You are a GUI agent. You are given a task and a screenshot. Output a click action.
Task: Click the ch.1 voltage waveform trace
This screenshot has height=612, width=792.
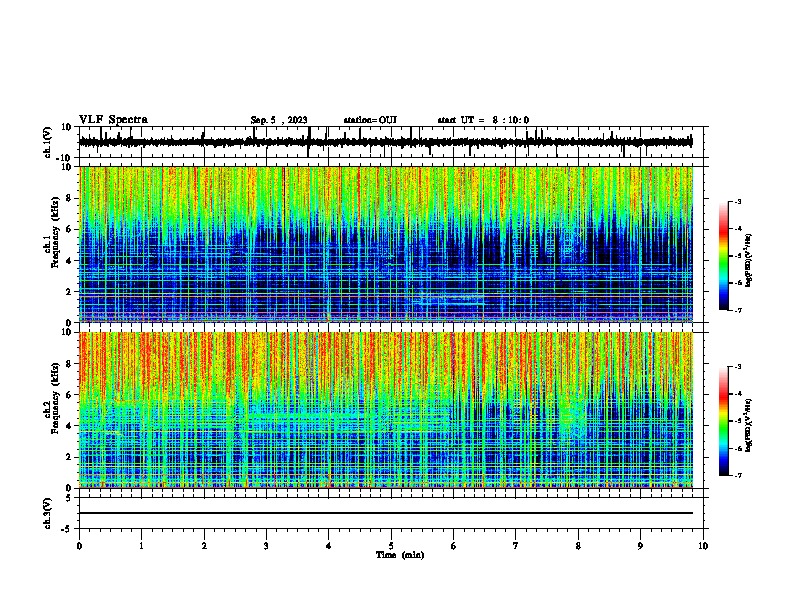point(385,142)
